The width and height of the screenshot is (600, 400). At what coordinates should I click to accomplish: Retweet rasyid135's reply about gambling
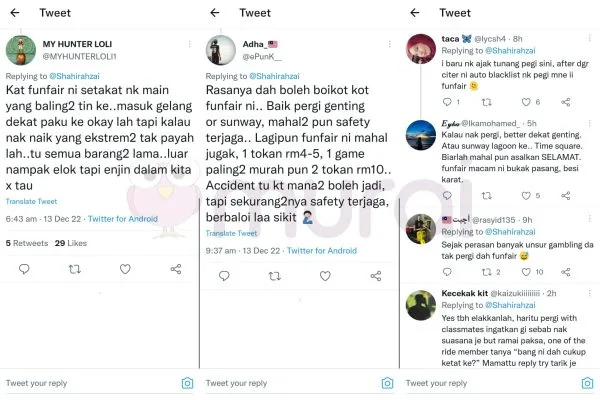pyautogui.click(x=486, y=272)
